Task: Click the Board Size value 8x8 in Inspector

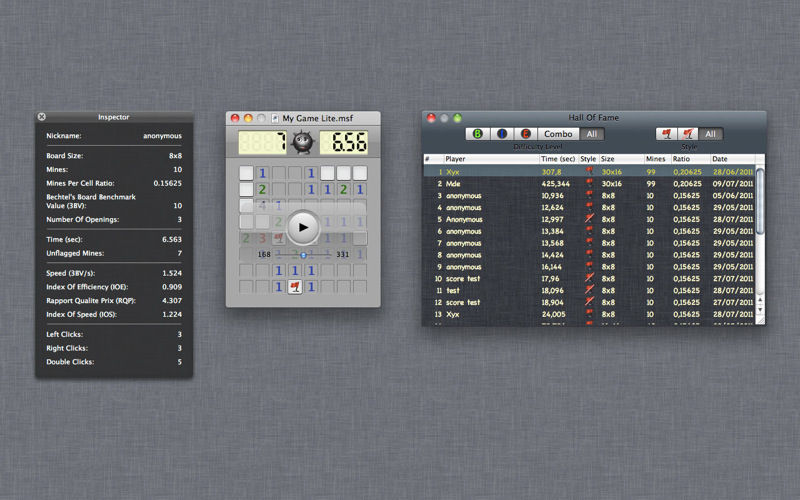Action: tap(176, 156)
